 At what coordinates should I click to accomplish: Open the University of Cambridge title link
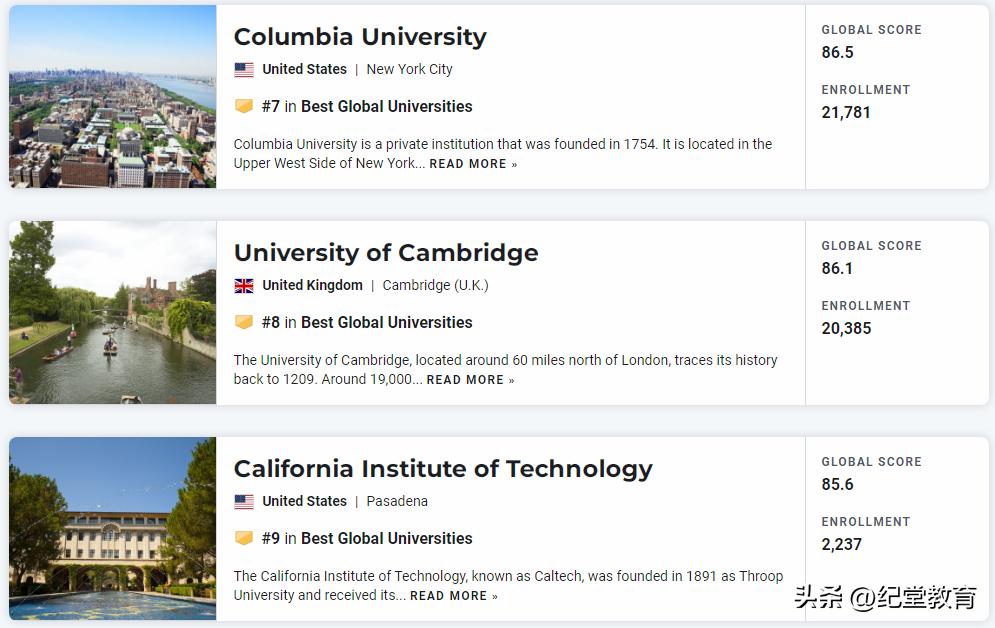pyautogui.click(x=386, y=253)
